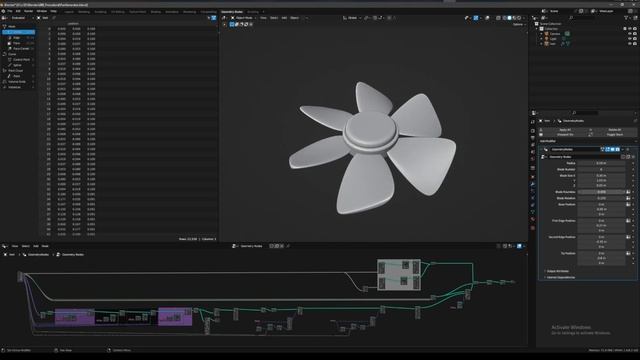Select Rendered viewport shading mode

519,18
